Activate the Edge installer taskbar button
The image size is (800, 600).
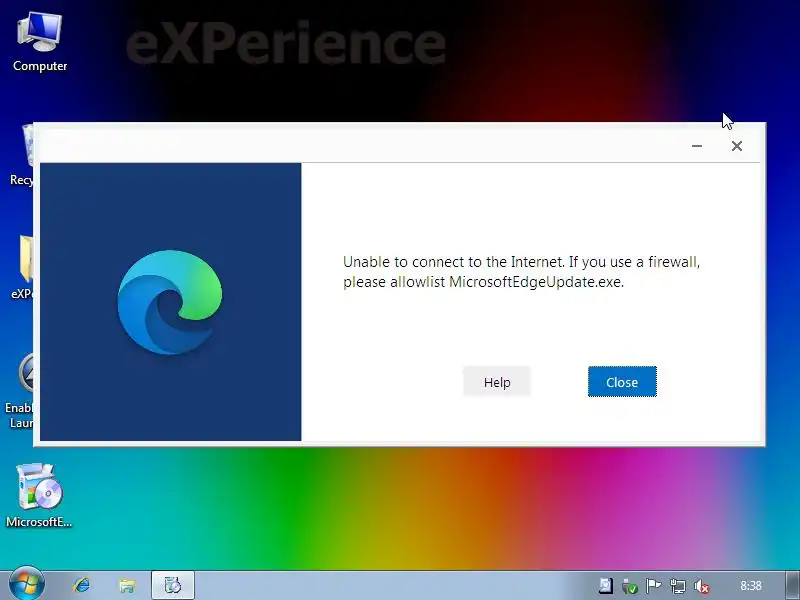click(173, 585)
